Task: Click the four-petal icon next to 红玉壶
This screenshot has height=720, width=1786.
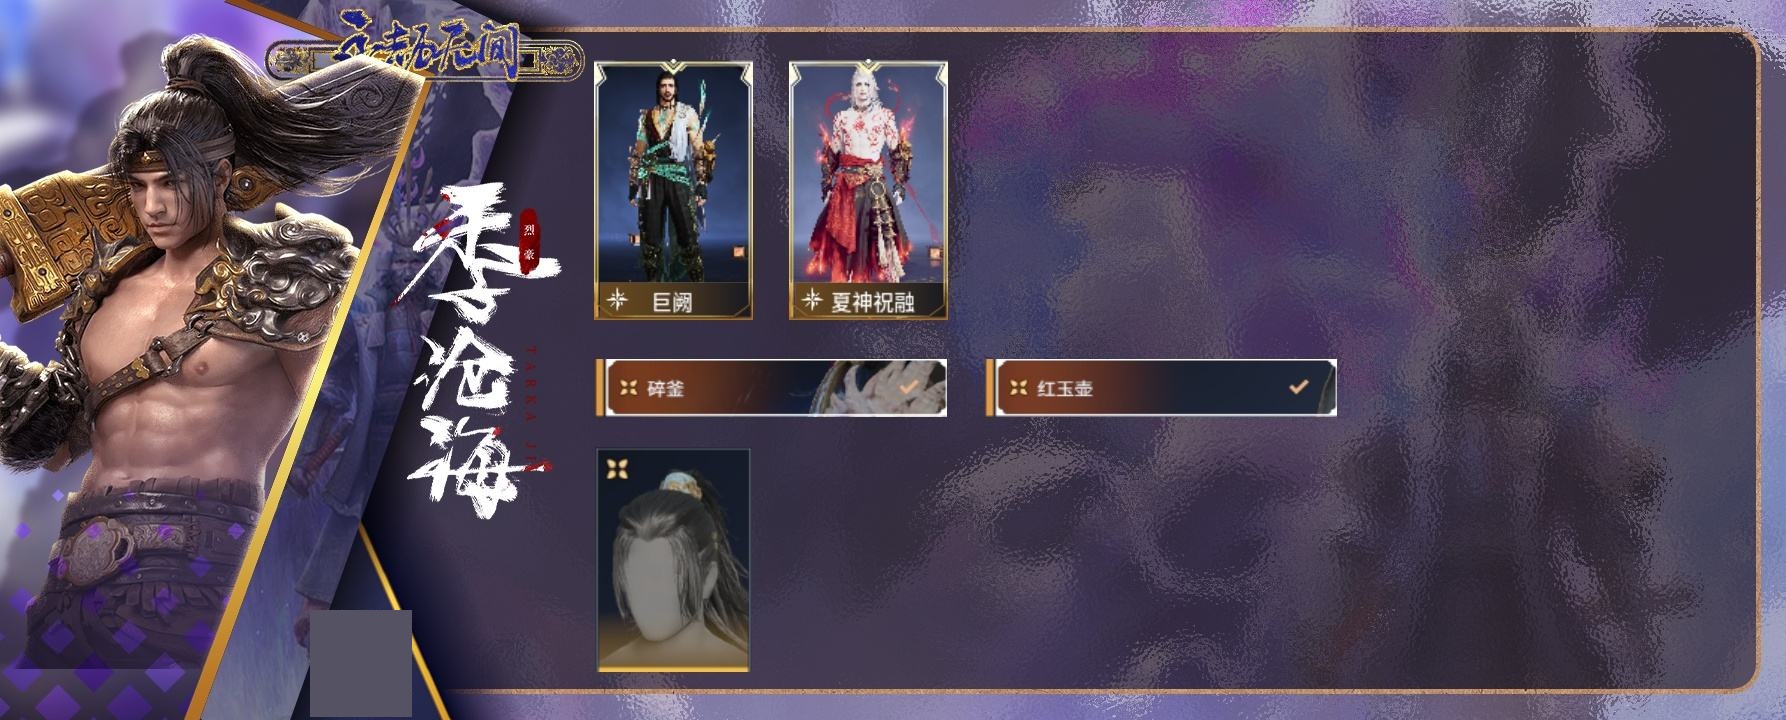Action: [x=1018, y=388]
